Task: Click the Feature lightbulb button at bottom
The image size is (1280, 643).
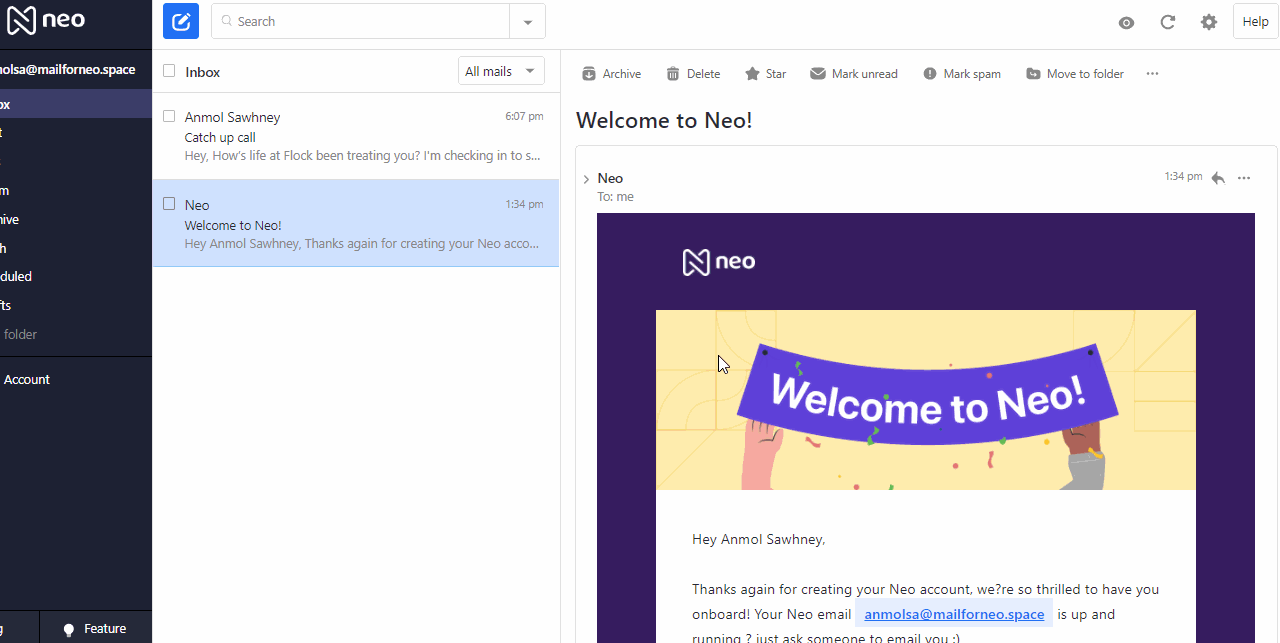Action: (x=96, y=629)
